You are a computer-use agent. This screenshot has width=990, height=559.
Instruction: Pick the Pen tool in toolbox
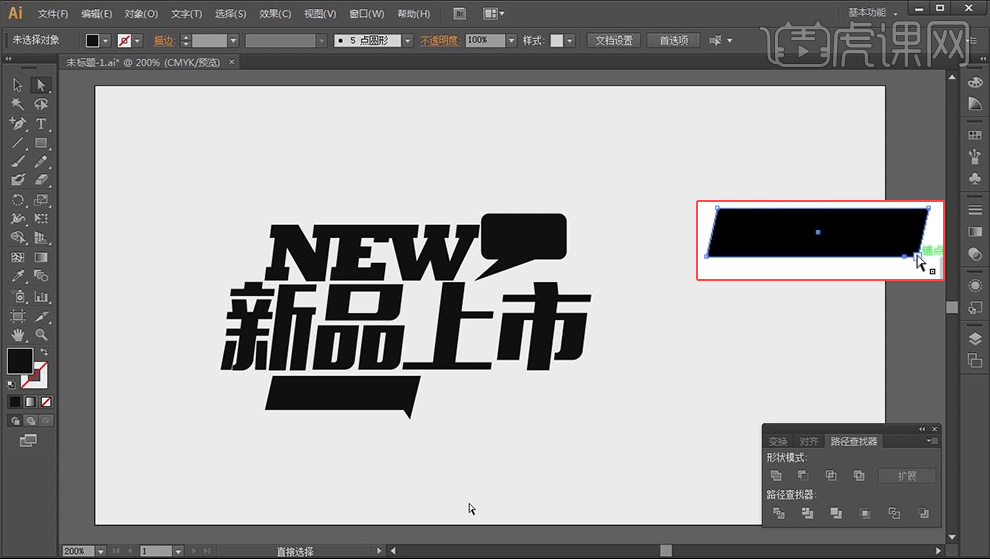[x=18, y=124]
